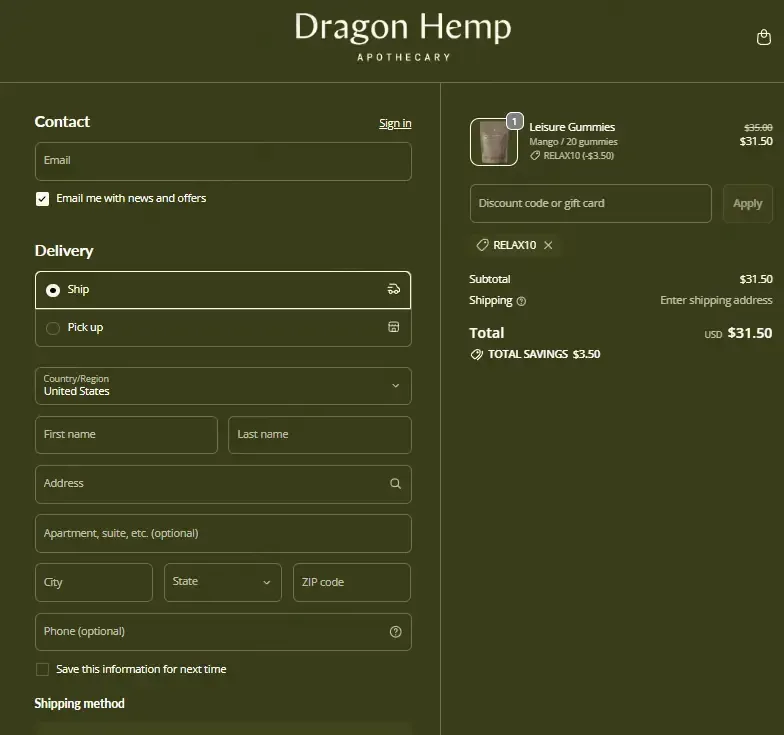Click the Discount code or gift card field
This screenshot has height=735, width=784.
click(590, 203)
